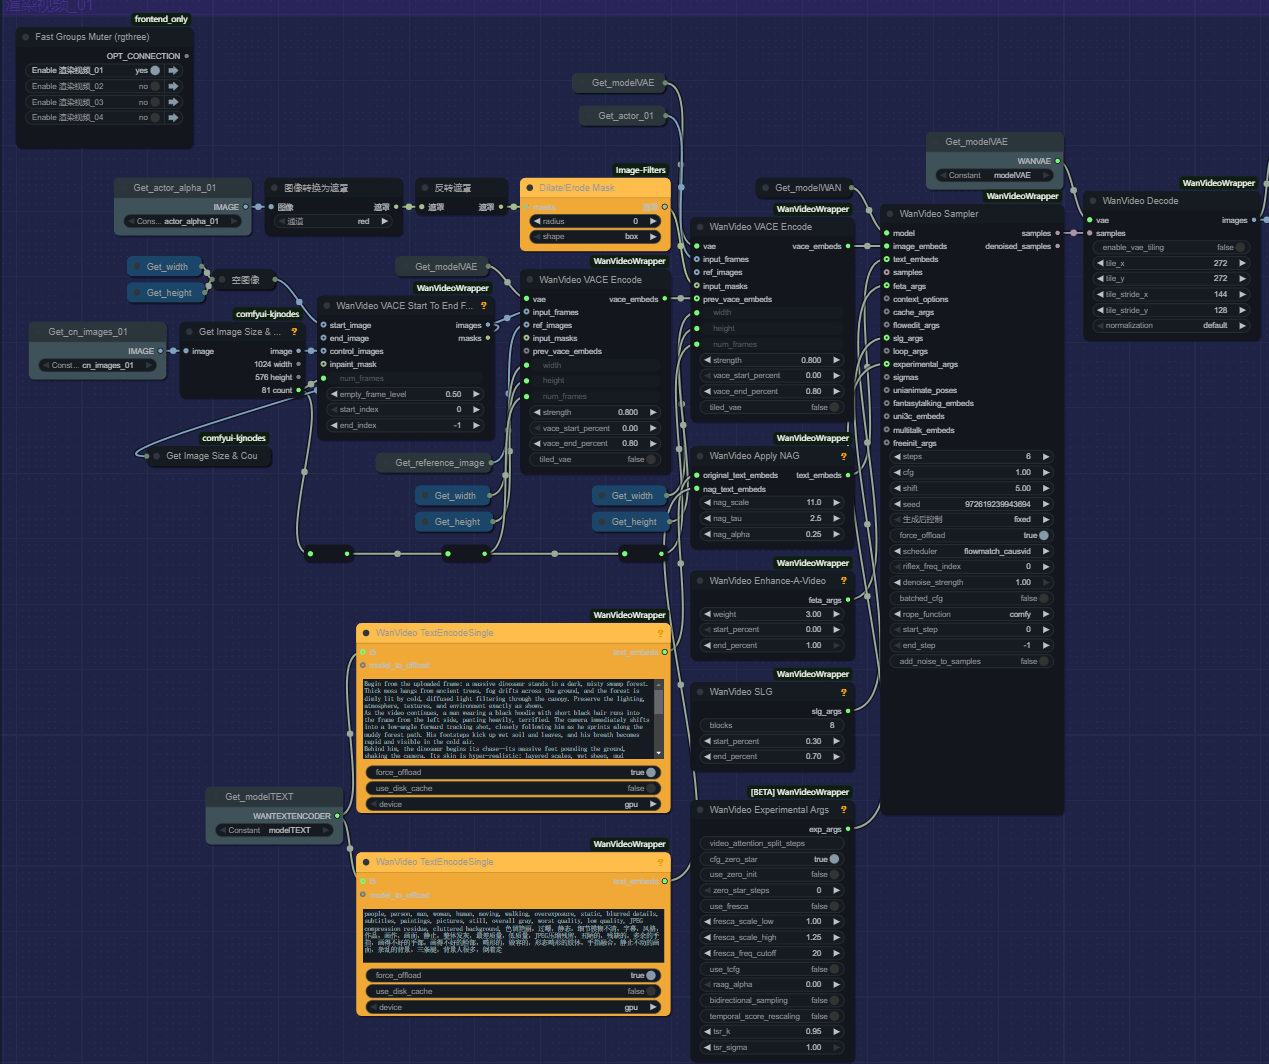The height and width of the screenshot is (1064, 1269).
Task: Toggle add_noise_to_samples in WanVideo Sampler
Action: tap(1043, 661)
